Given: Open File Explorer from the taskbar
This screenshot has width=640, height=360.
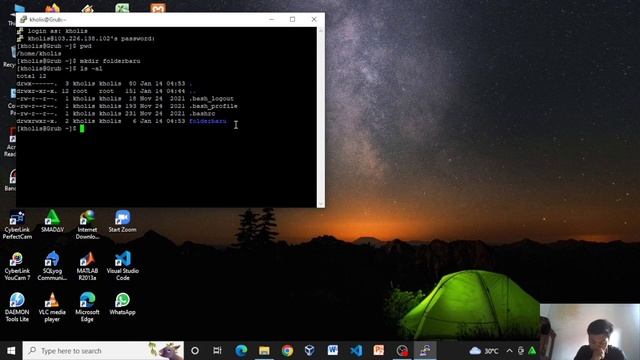Looking at the screenshot, I should [x=264, y=351].
